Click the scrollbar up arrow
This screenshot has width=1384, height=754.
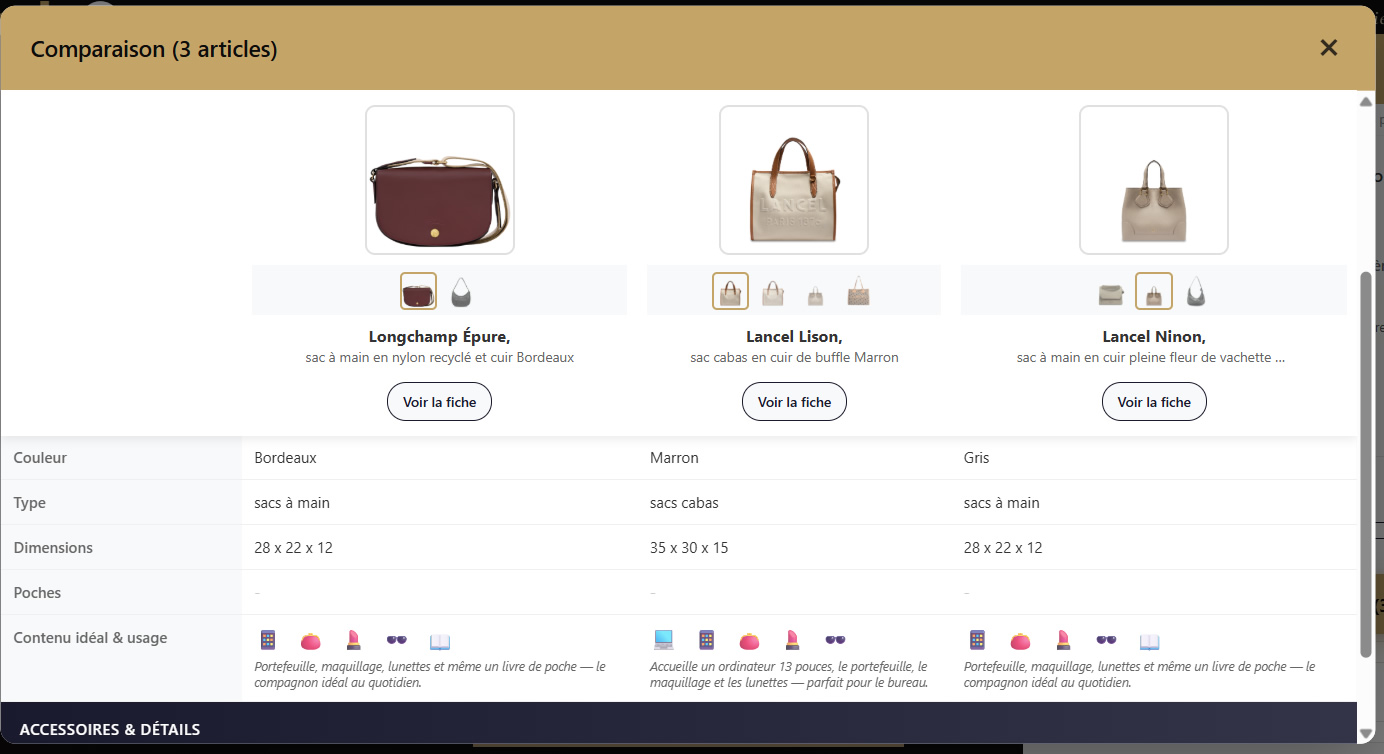pos(1365,101)
